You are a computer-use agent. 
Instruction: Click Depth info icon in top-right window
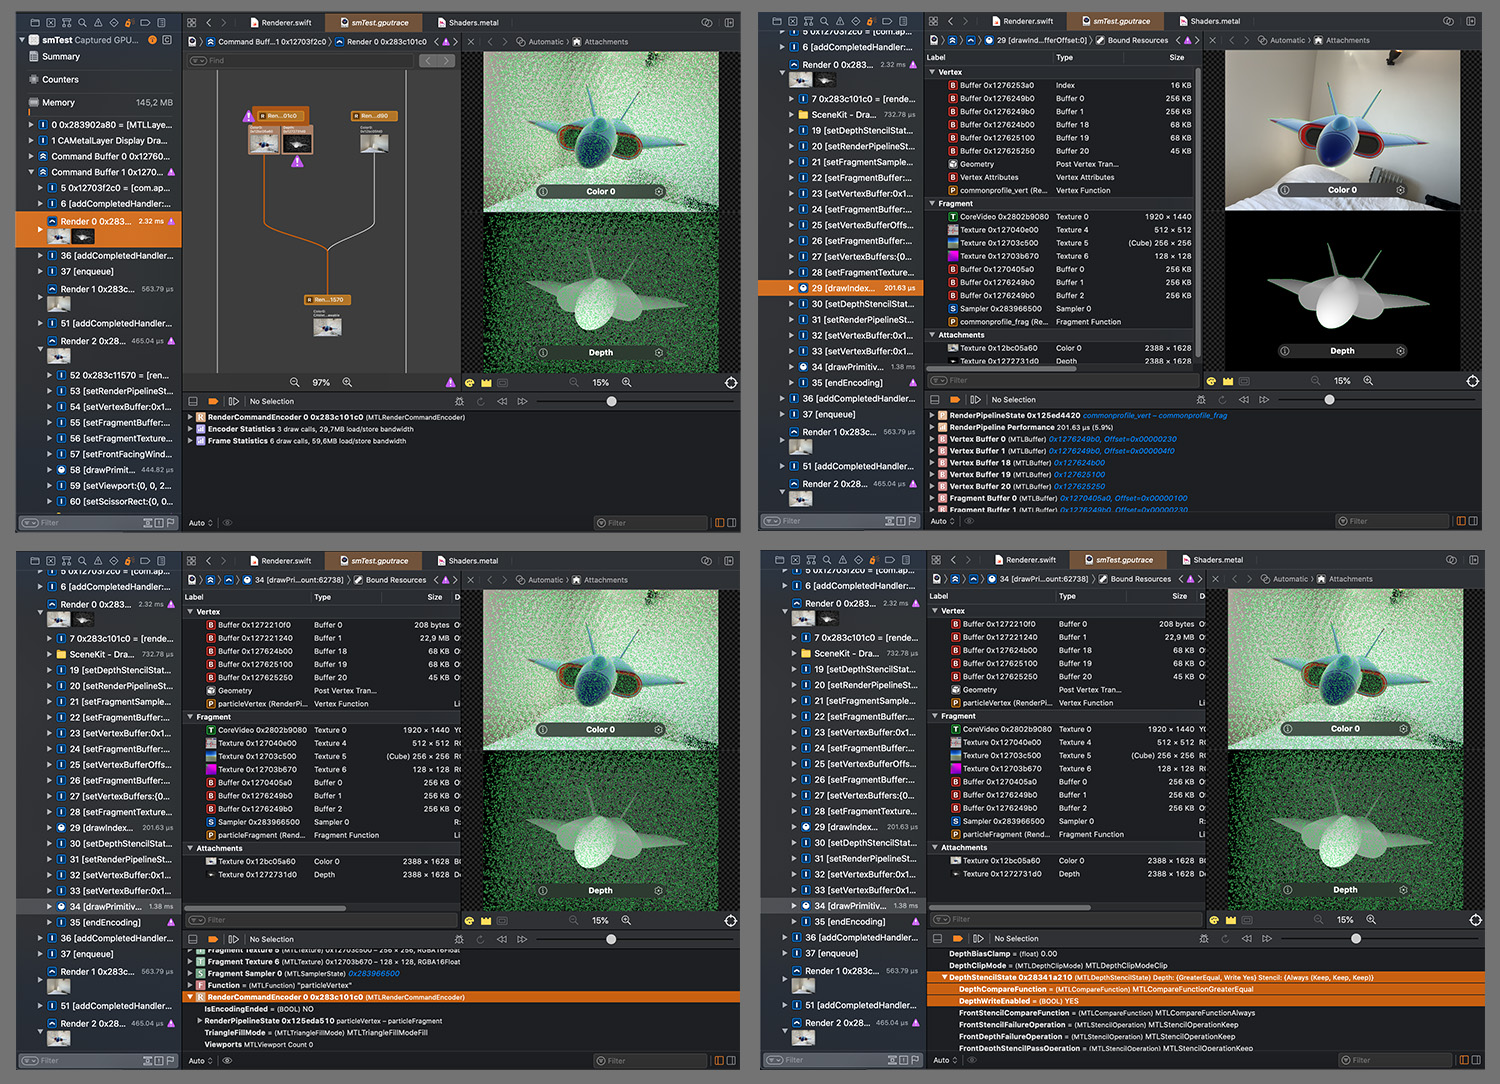(1285, 351)
